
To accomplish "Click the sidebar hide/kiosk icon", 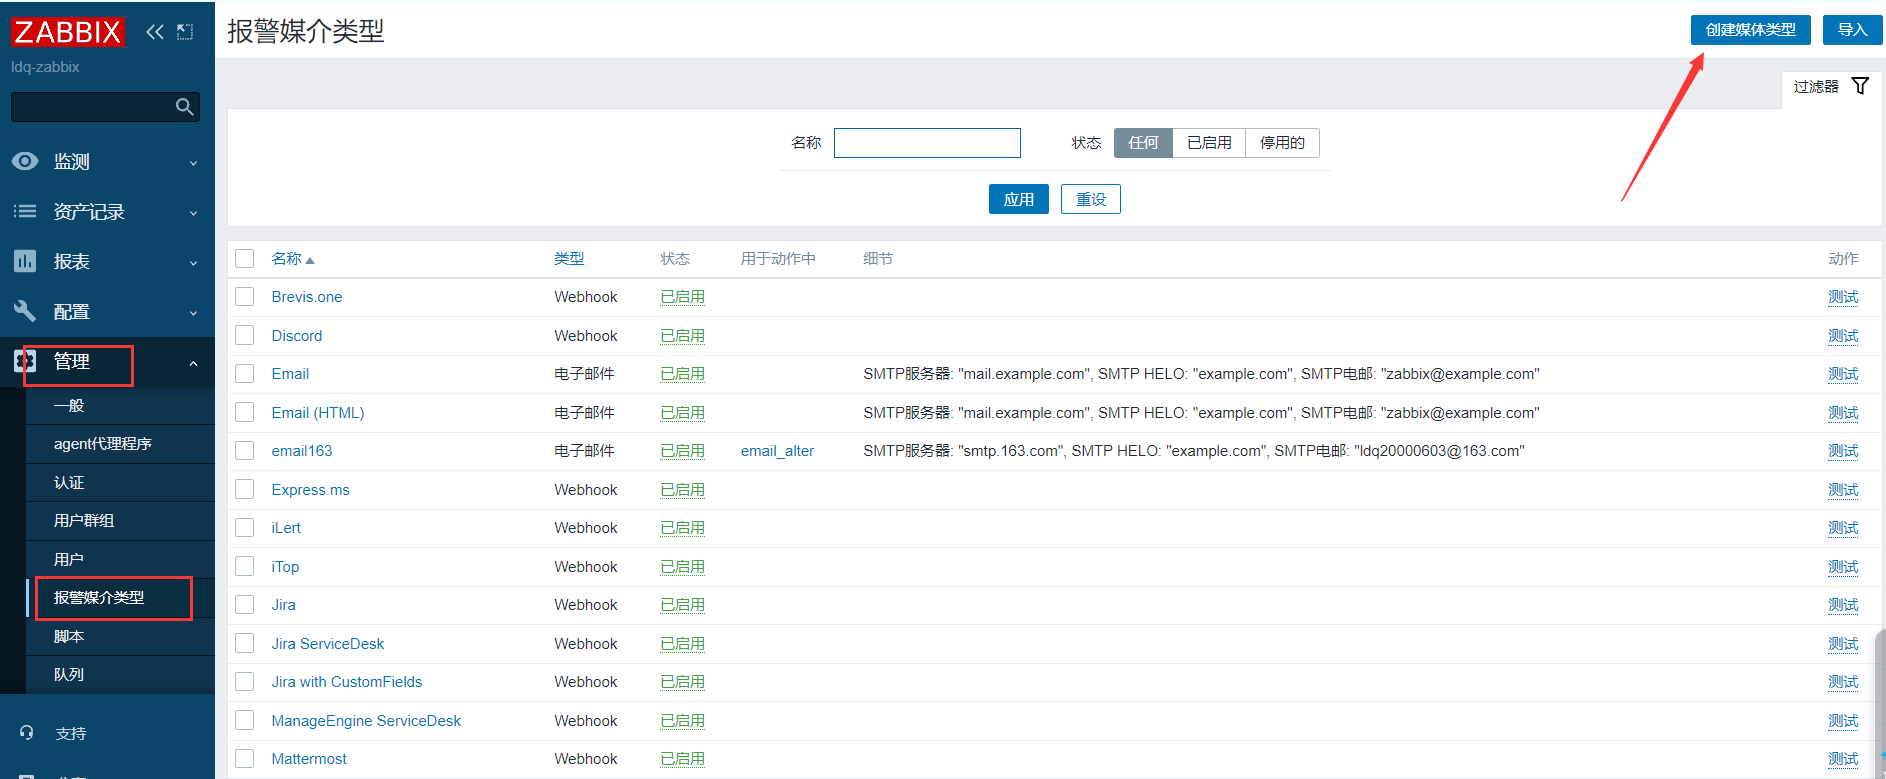I will [x=185, y=32].
